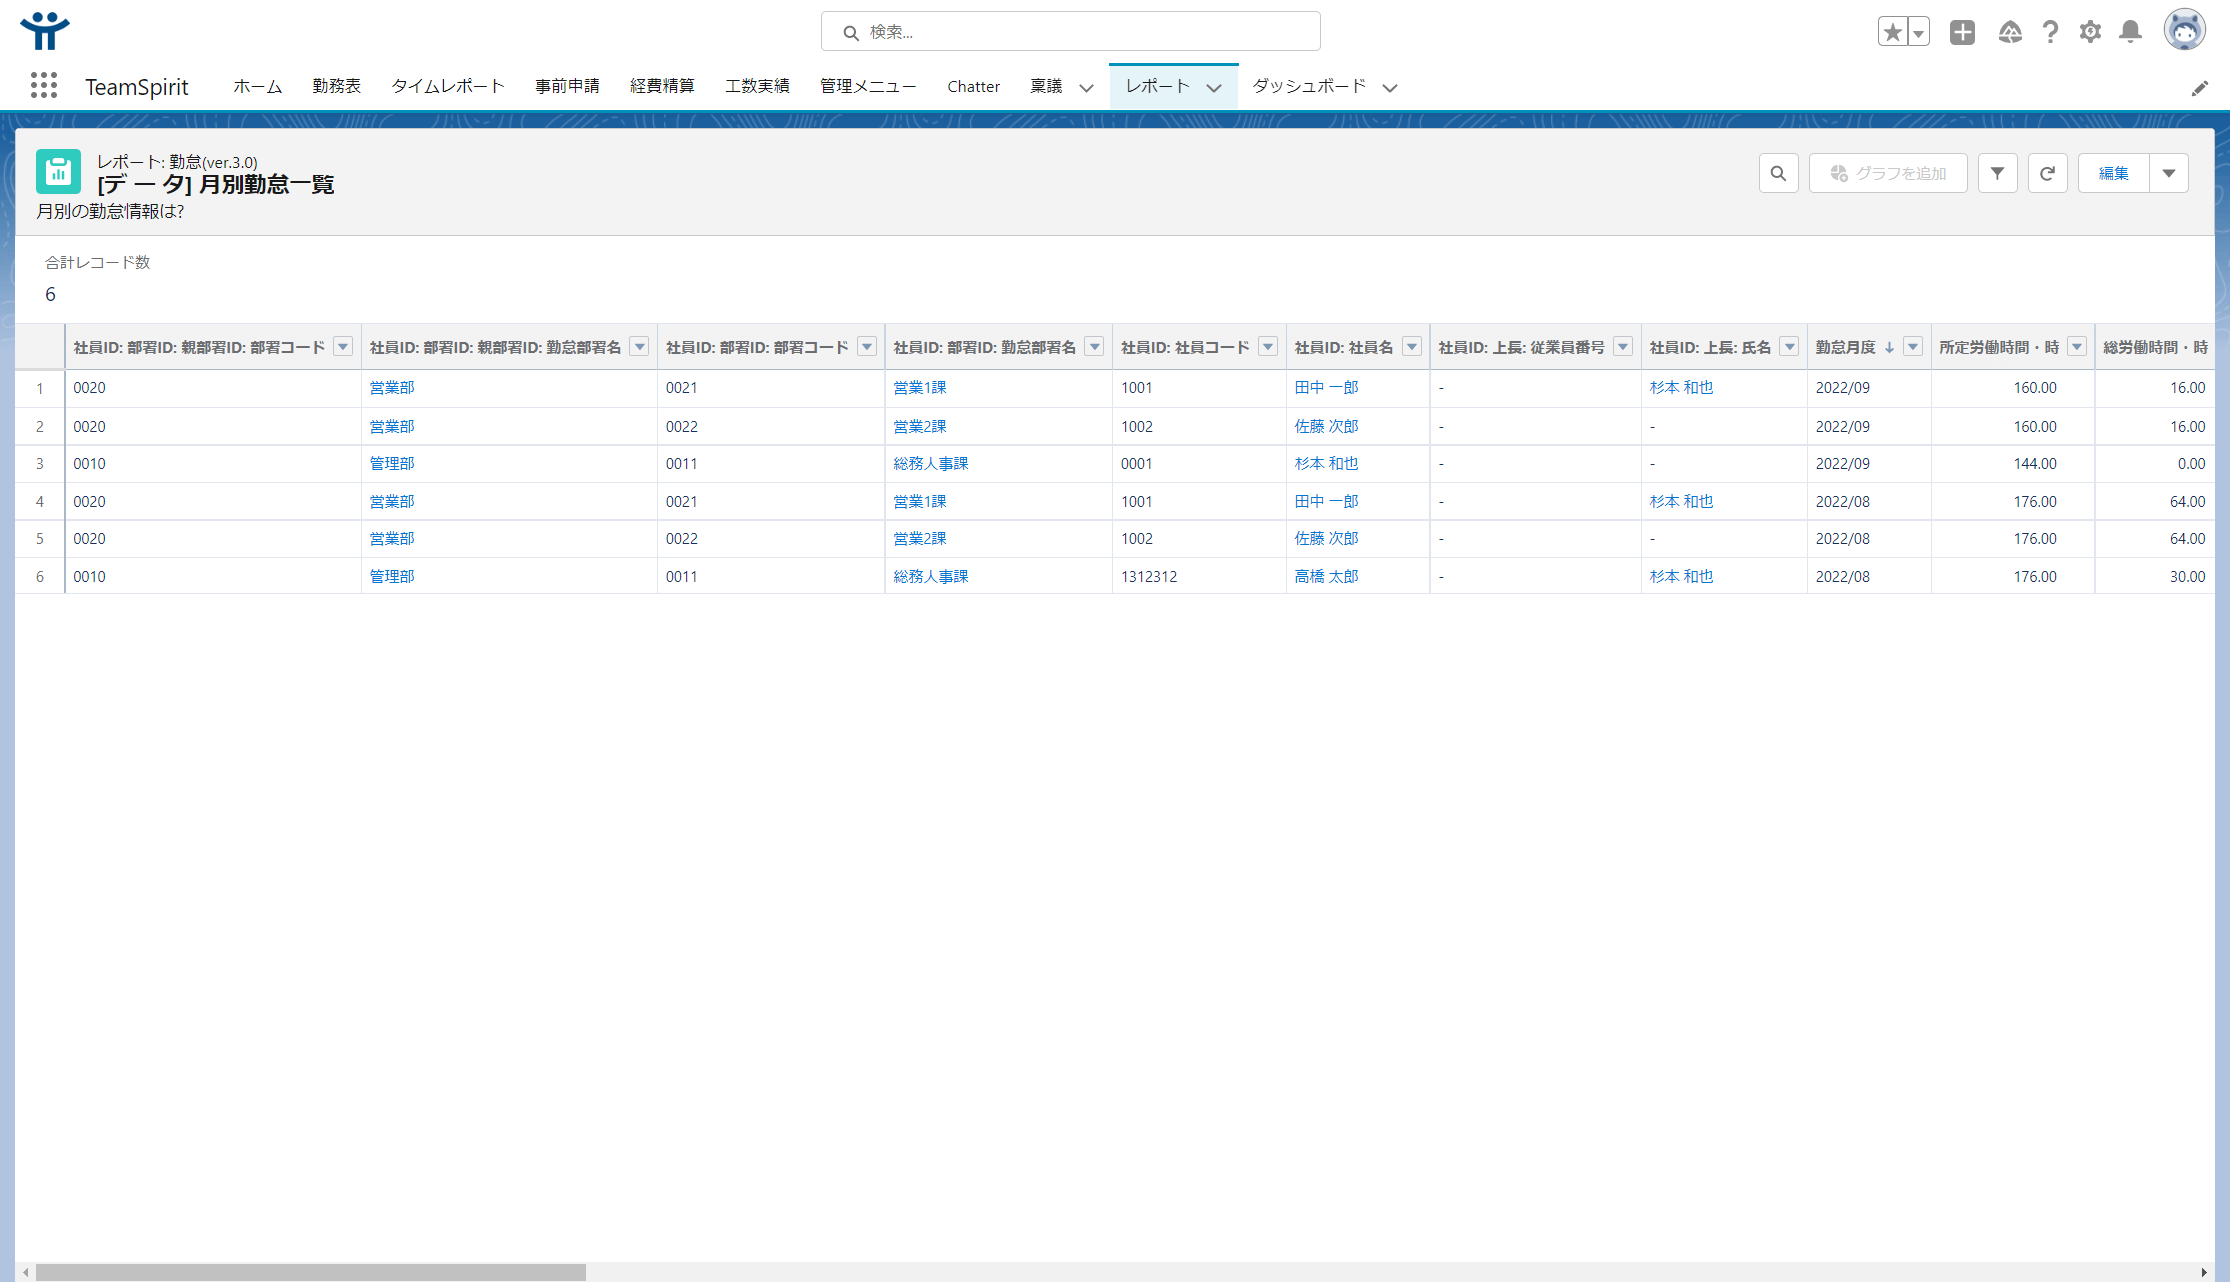Open the 勤怠月度 column dropdown arrow
Screen dimensions: 2230x1282
[x=1913, y=347]
